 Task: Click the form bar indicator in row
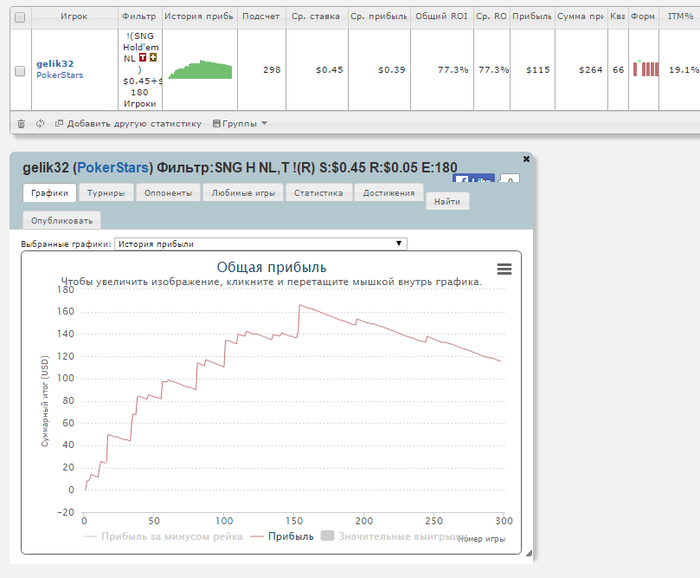click(x=646, y=69)
